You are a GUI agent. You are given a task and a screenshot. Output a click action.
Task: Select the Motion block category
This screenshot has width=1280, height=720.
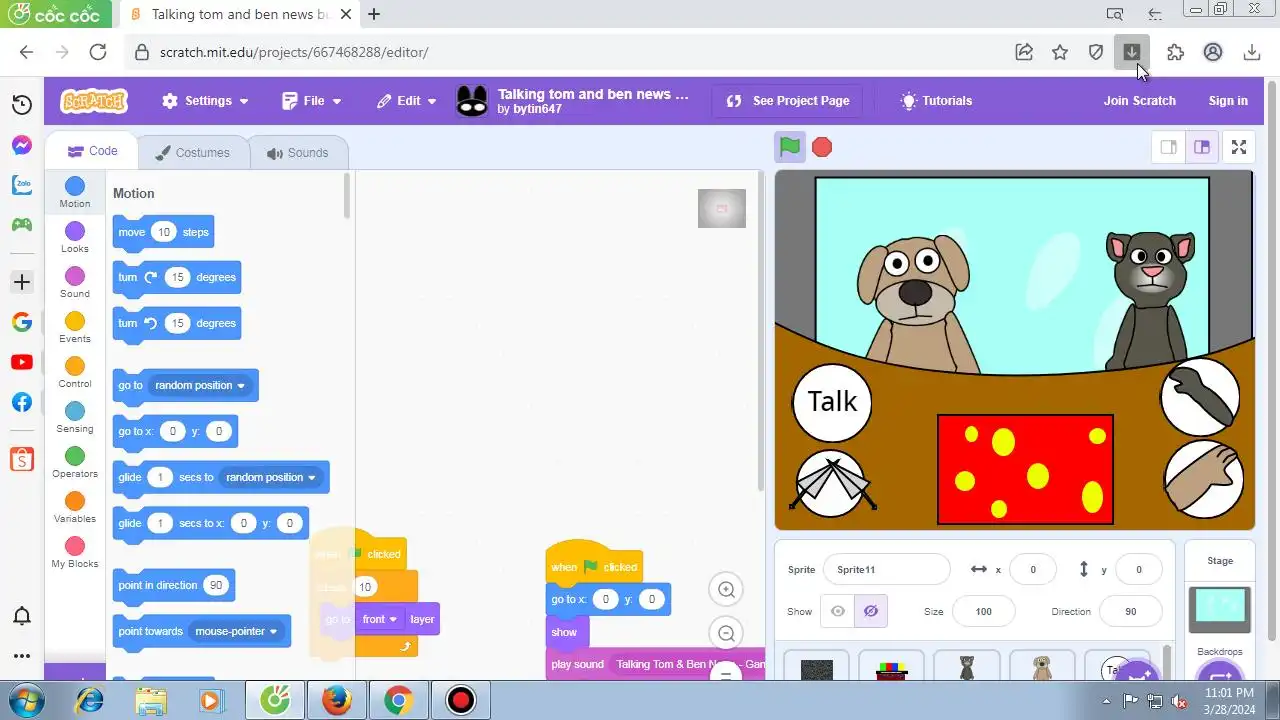[x=75, y=192]
